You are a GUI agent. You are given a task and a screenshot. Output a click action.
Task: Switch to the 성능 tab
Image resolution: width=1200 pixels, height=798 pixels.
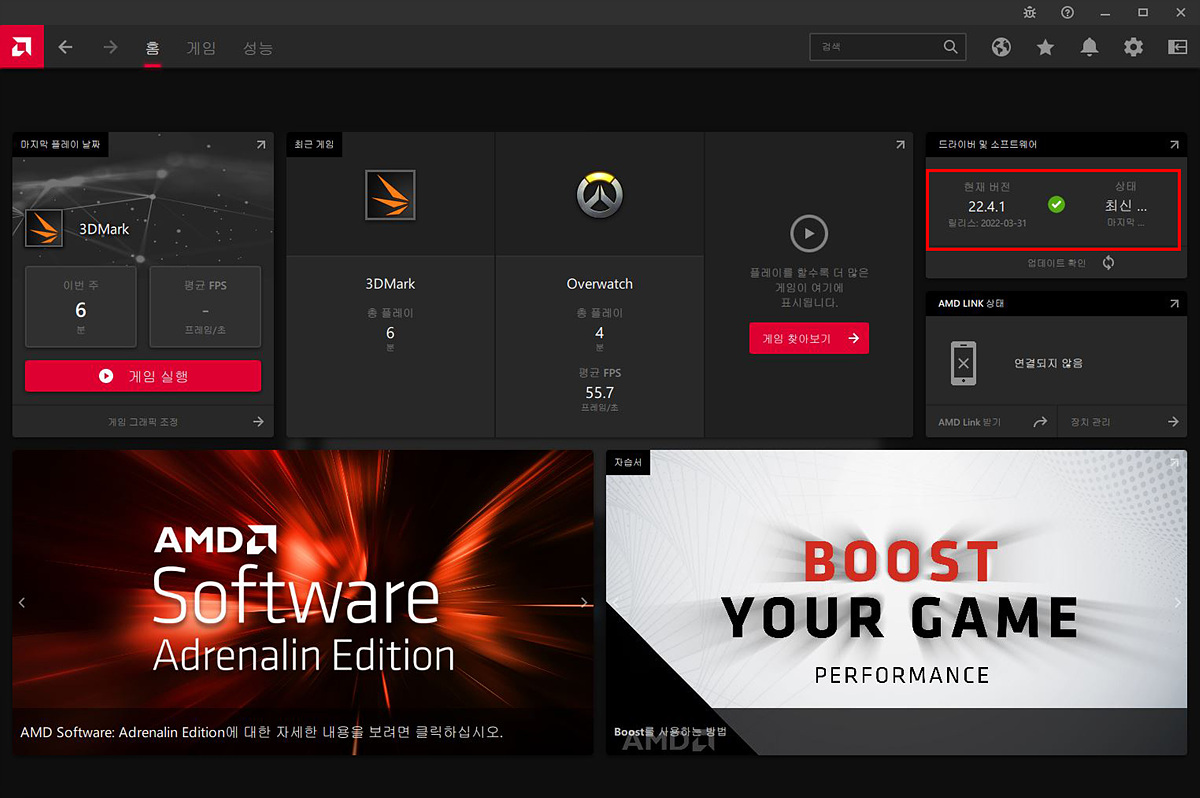[x=257, y=48]
